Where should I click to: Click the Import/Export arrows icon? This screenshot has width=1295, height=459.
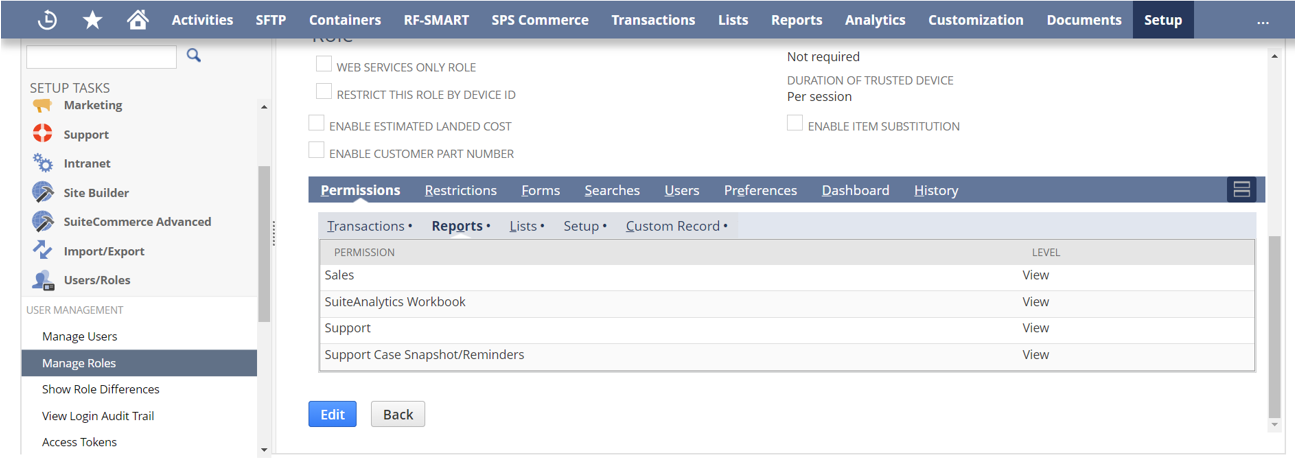coord(43,251)
